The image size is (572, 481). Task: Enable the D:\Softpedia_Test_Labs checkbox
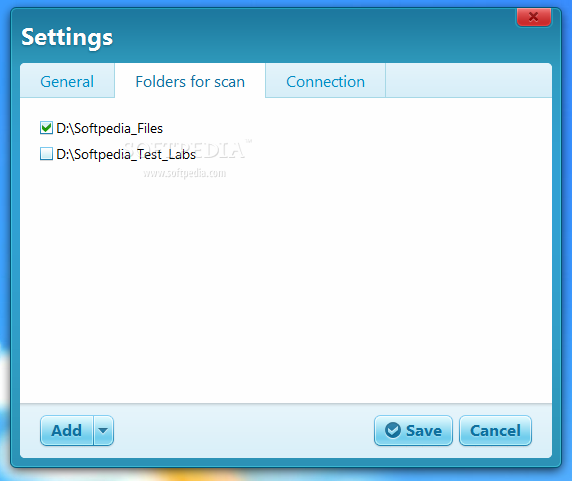pyautogui.click(x=46, y=154)
